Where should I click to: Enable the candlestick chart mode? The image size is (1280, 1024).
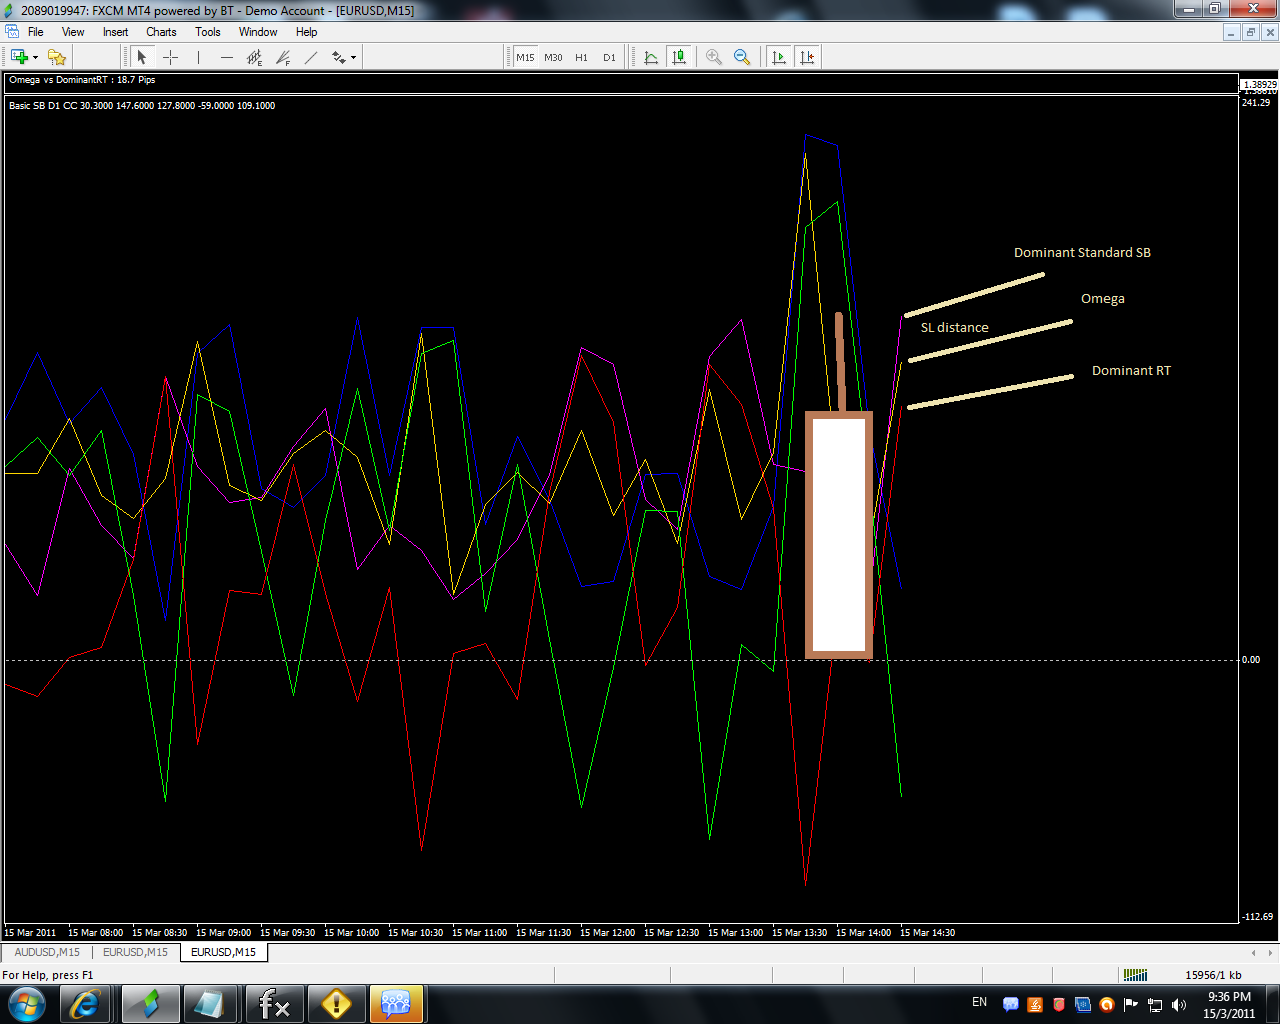[x=679, y=57]
